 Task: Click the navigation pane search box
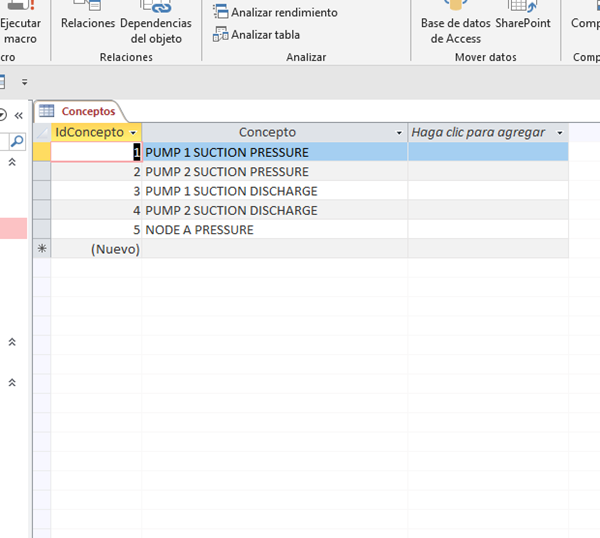pyautogui.click(x=4, y=141)
